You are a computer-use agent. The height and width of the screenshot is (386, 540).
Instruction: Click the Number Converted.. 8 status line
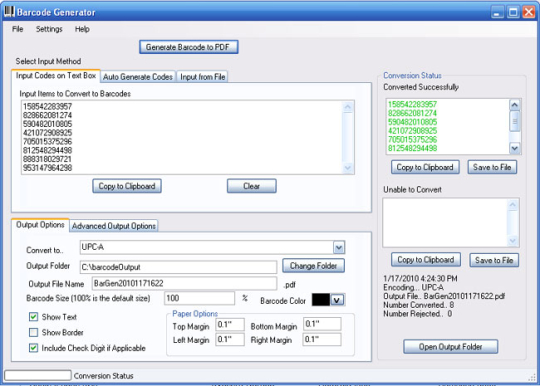click(418, 305)
